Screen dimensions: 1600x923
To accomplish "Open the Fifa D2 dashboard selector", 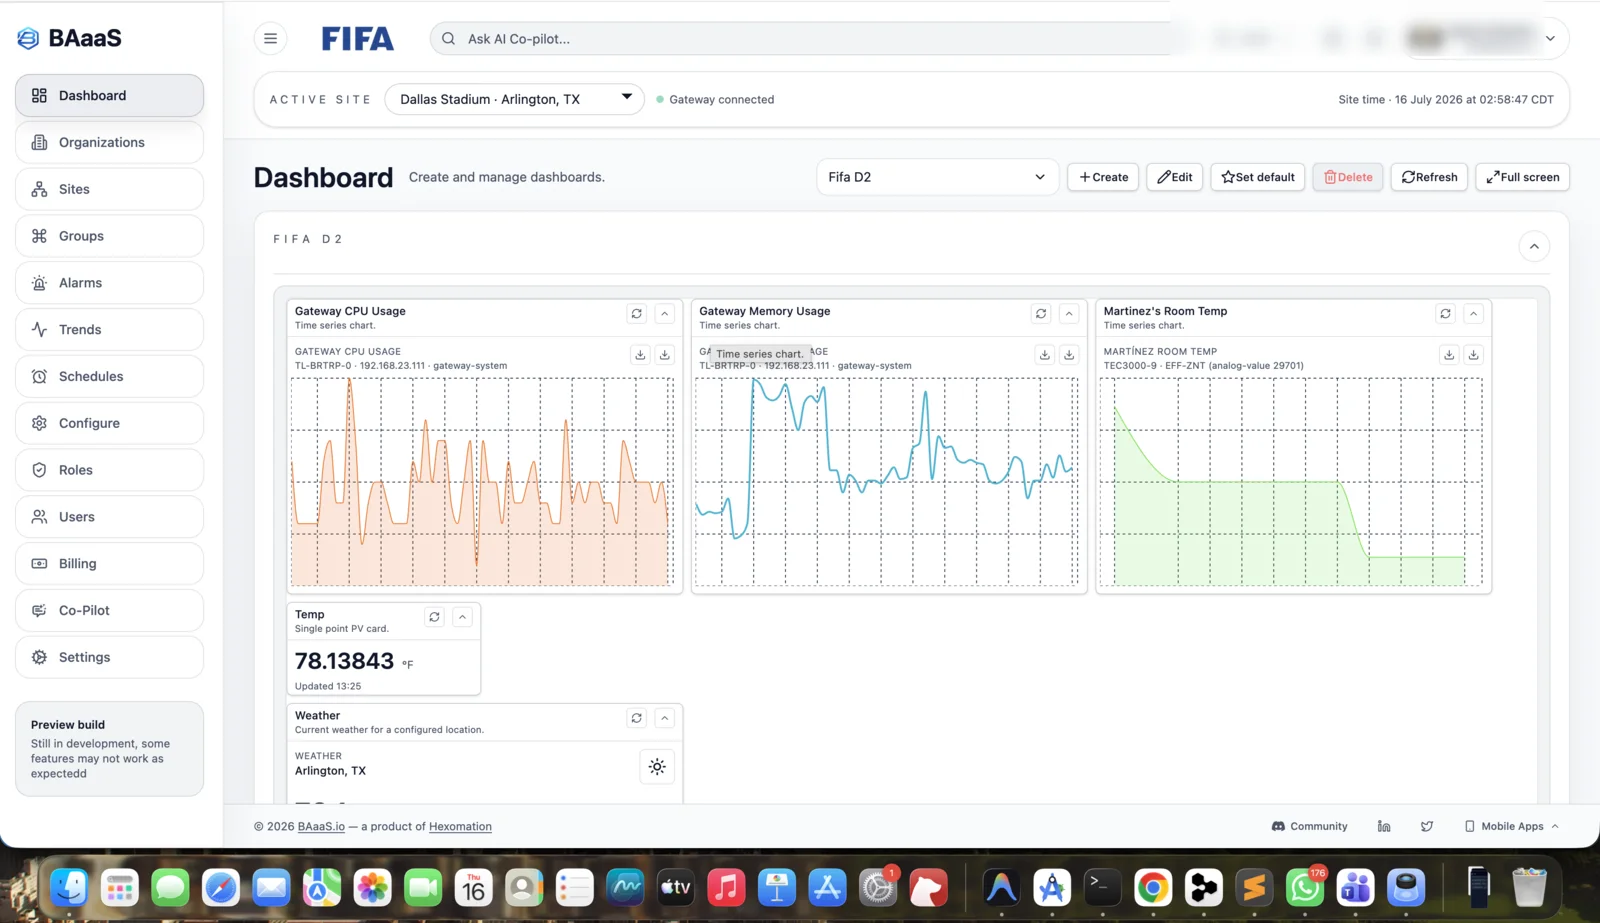I will pos(937,177).
